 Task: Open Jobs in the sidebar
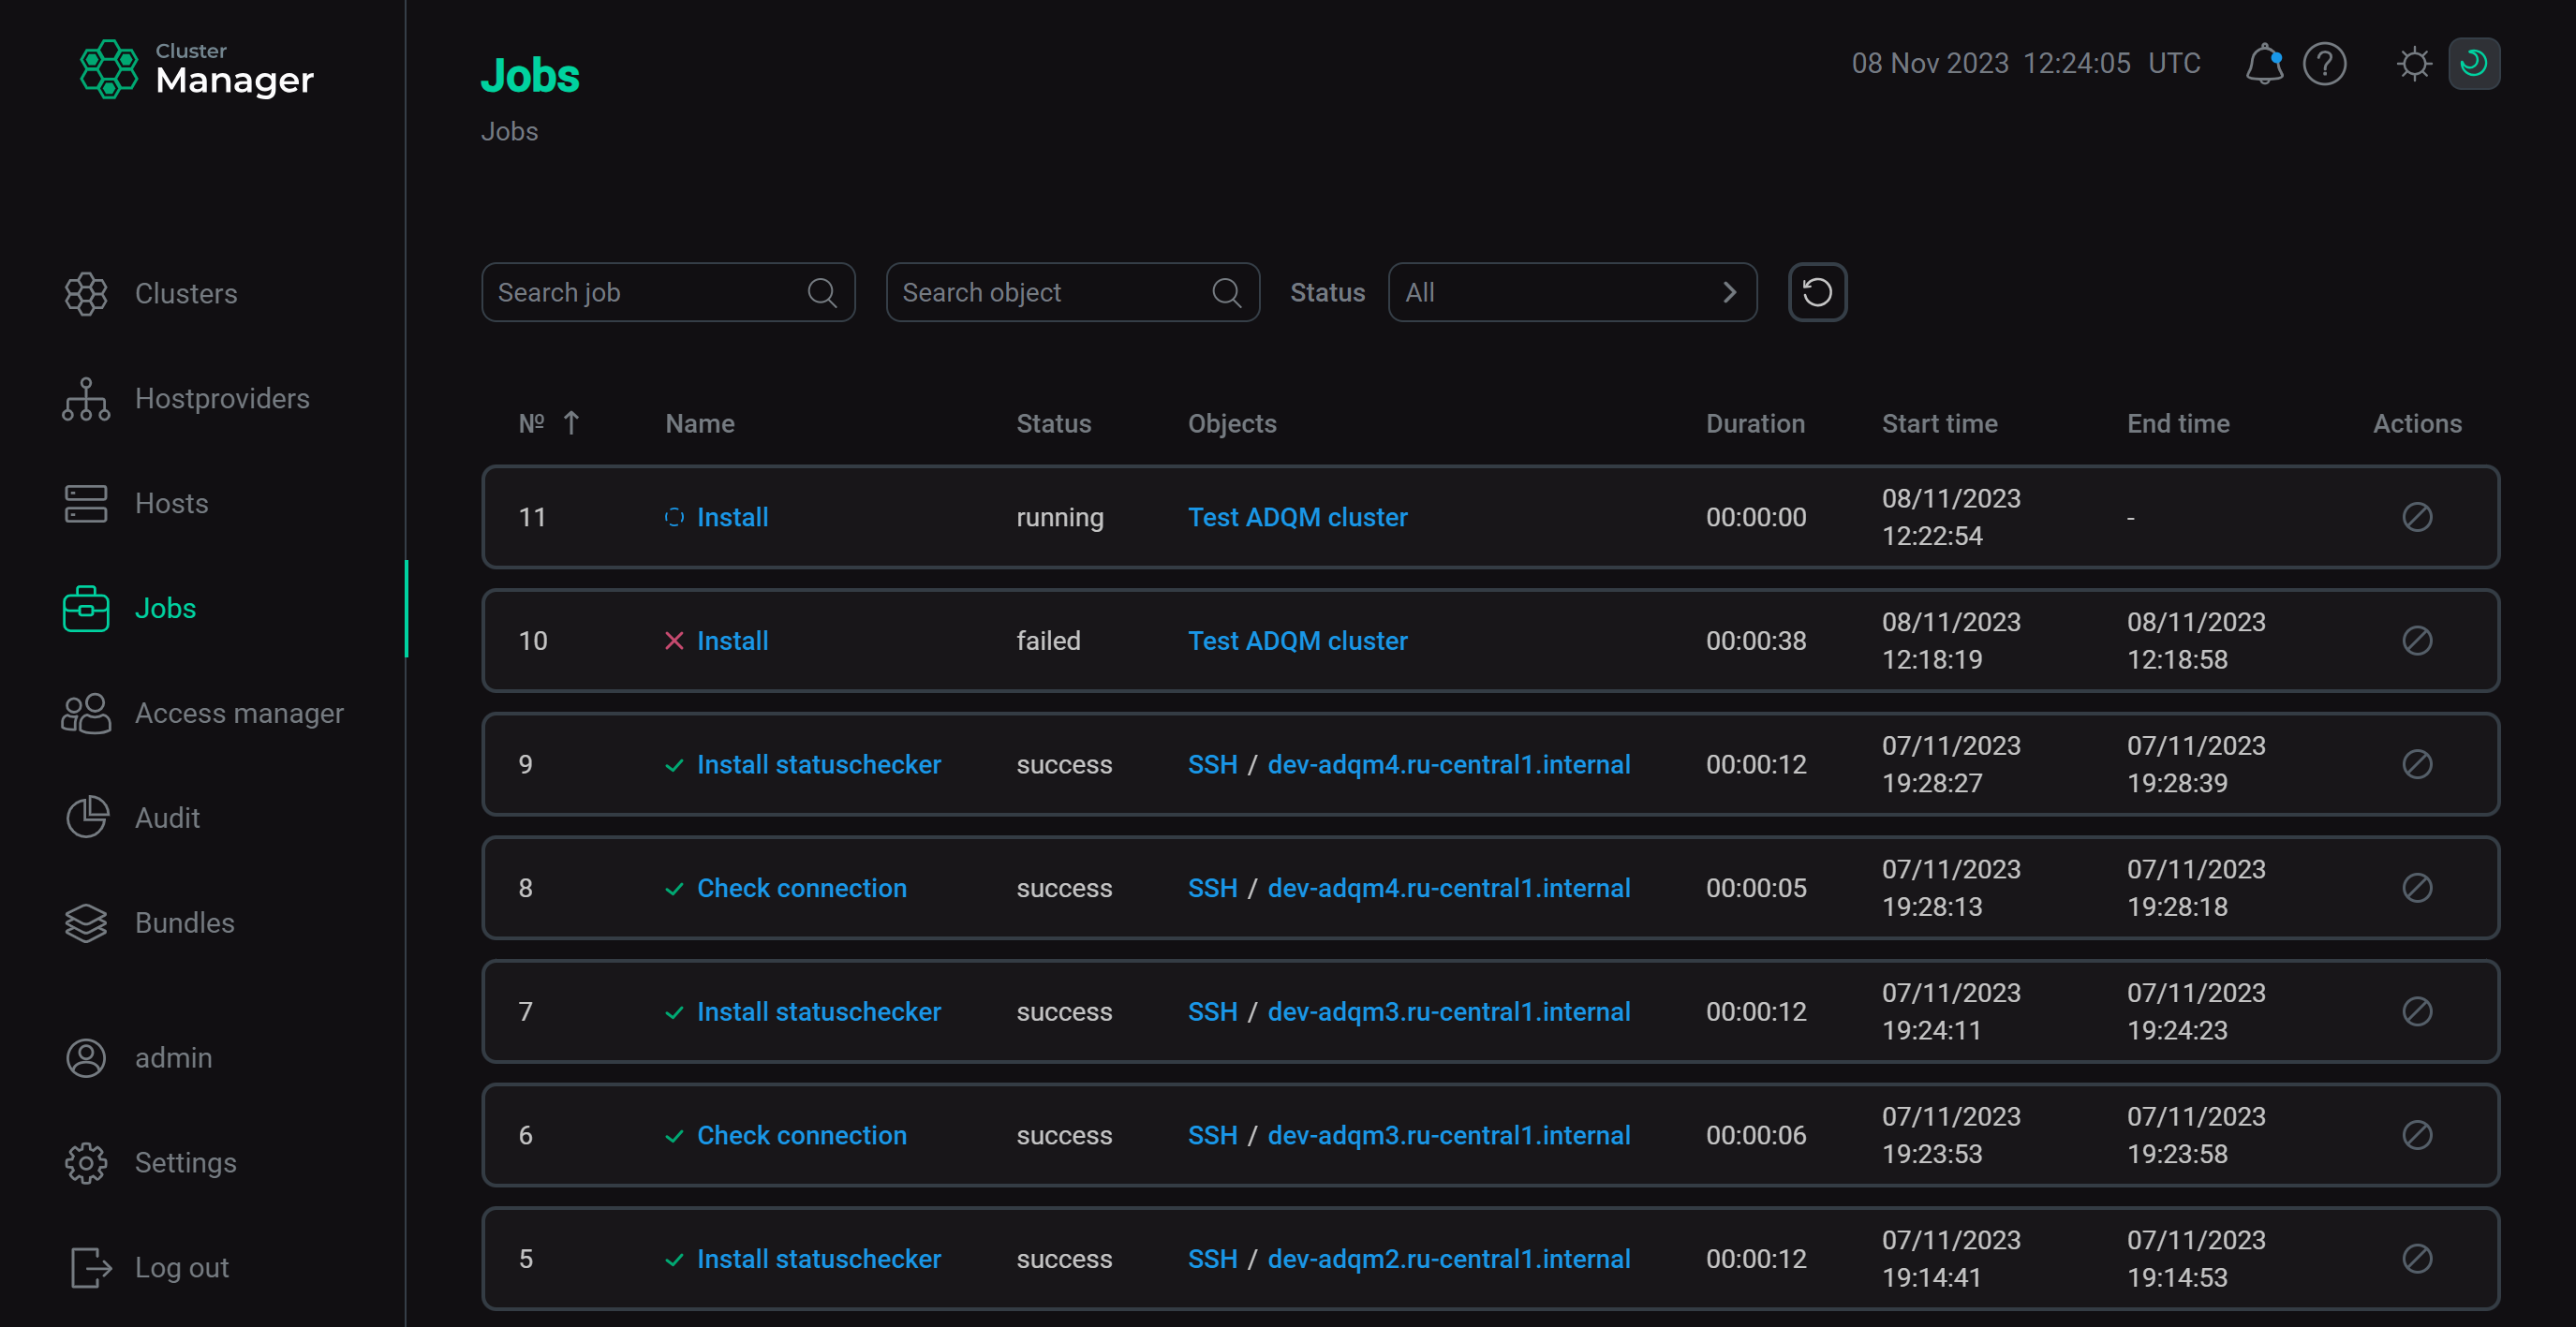click(130, 608)
